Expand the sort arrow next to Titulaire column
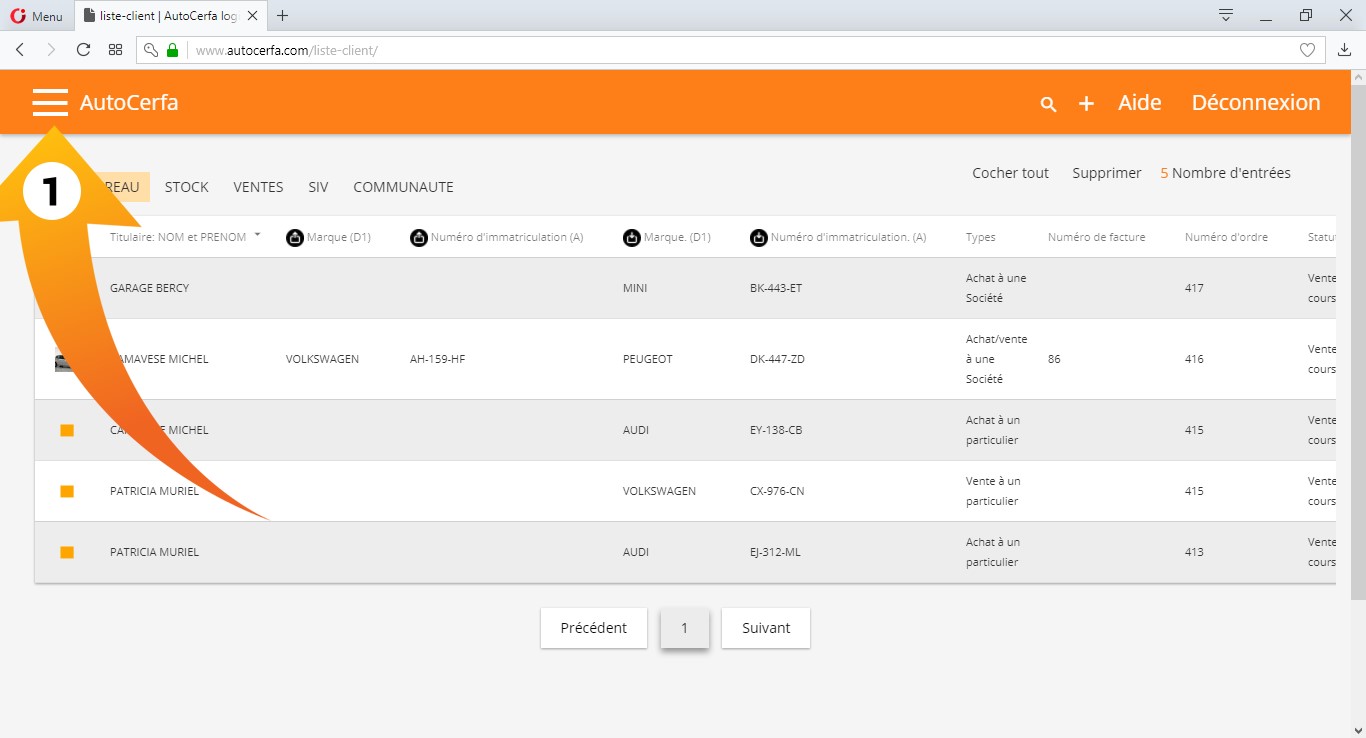Screen dimensions: 1366x738 coord(257,235)
